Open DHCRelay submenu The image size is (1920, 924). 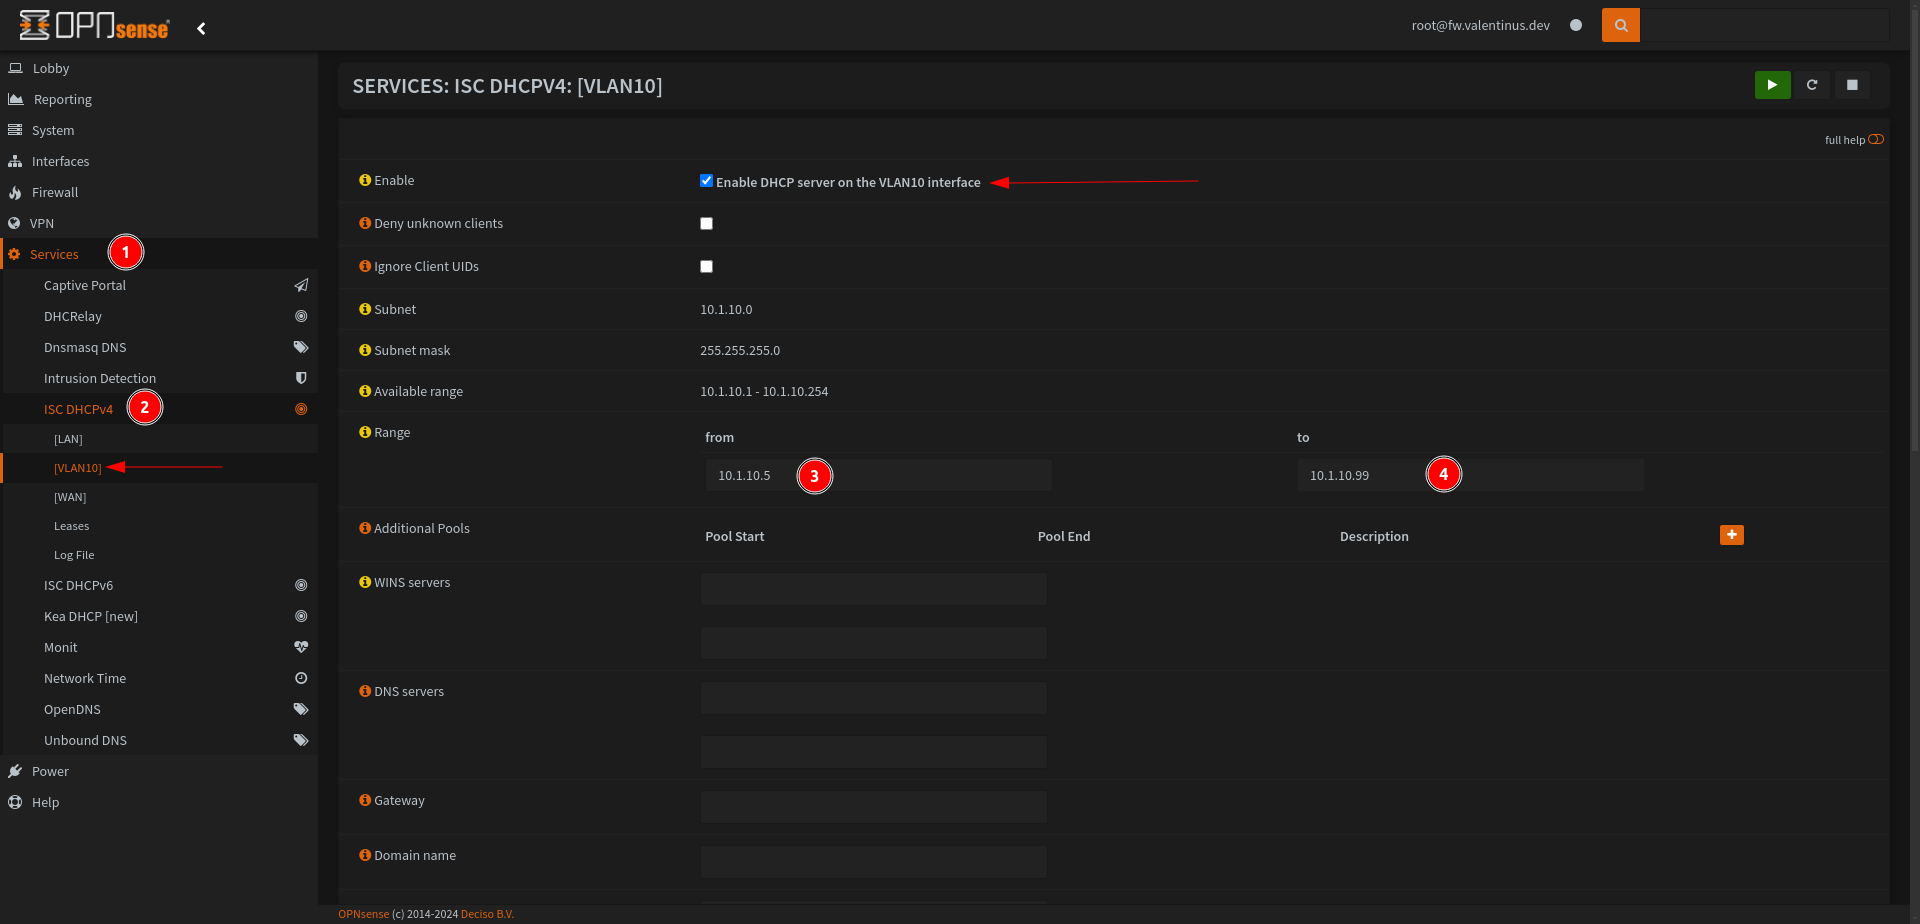tap(161, 316)
